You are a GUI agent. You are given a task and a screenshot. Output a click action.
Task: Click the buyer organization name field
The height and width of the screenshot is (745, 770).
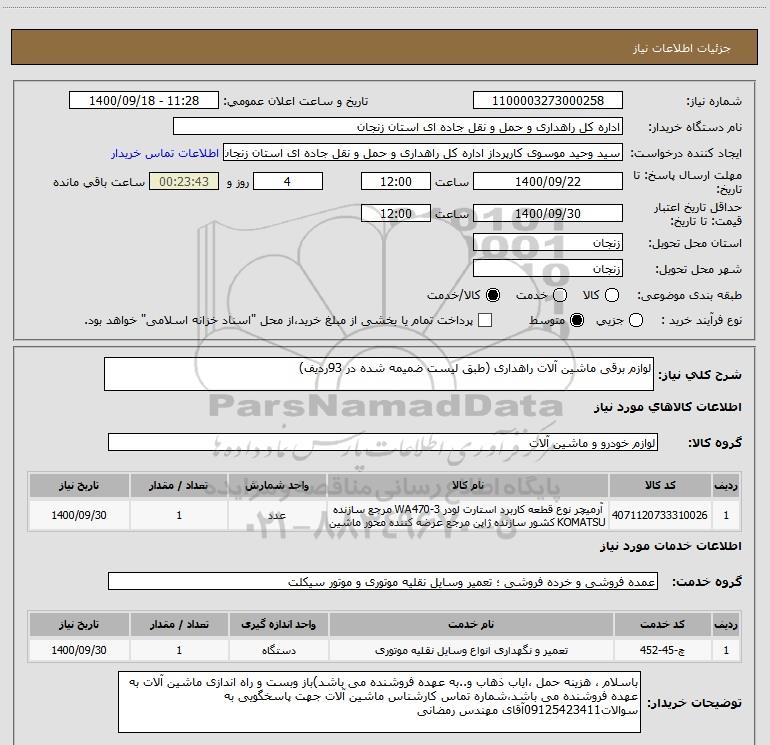[x=398, y=127]
